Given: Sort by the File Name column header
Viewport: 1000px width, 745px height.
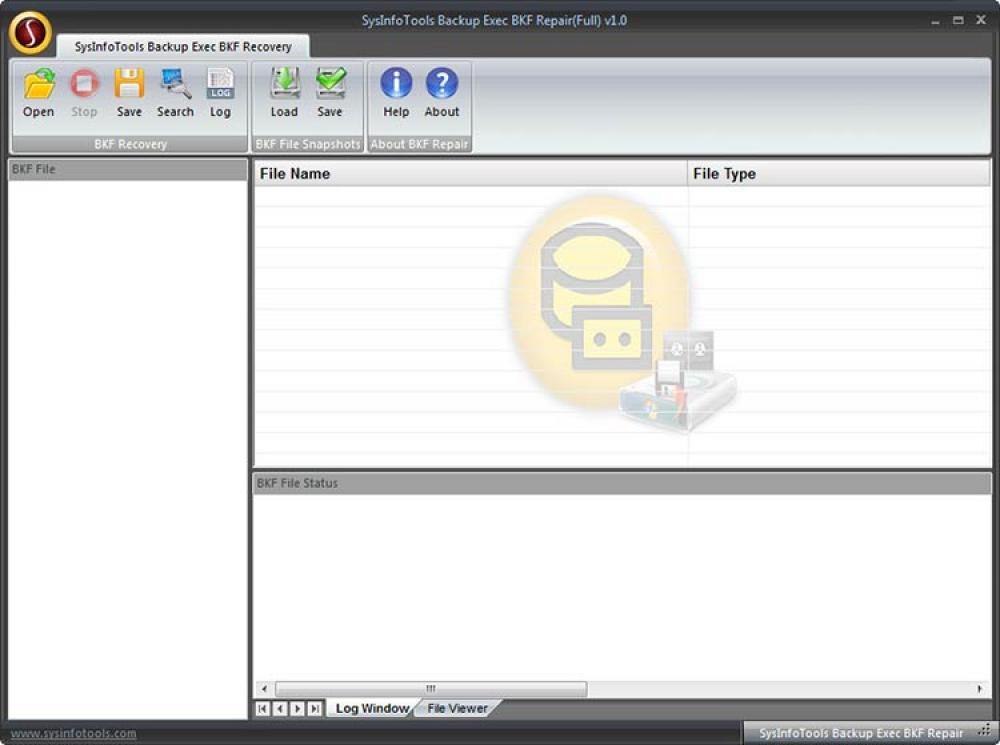Looking at the screenshot, I should (470, 173).
